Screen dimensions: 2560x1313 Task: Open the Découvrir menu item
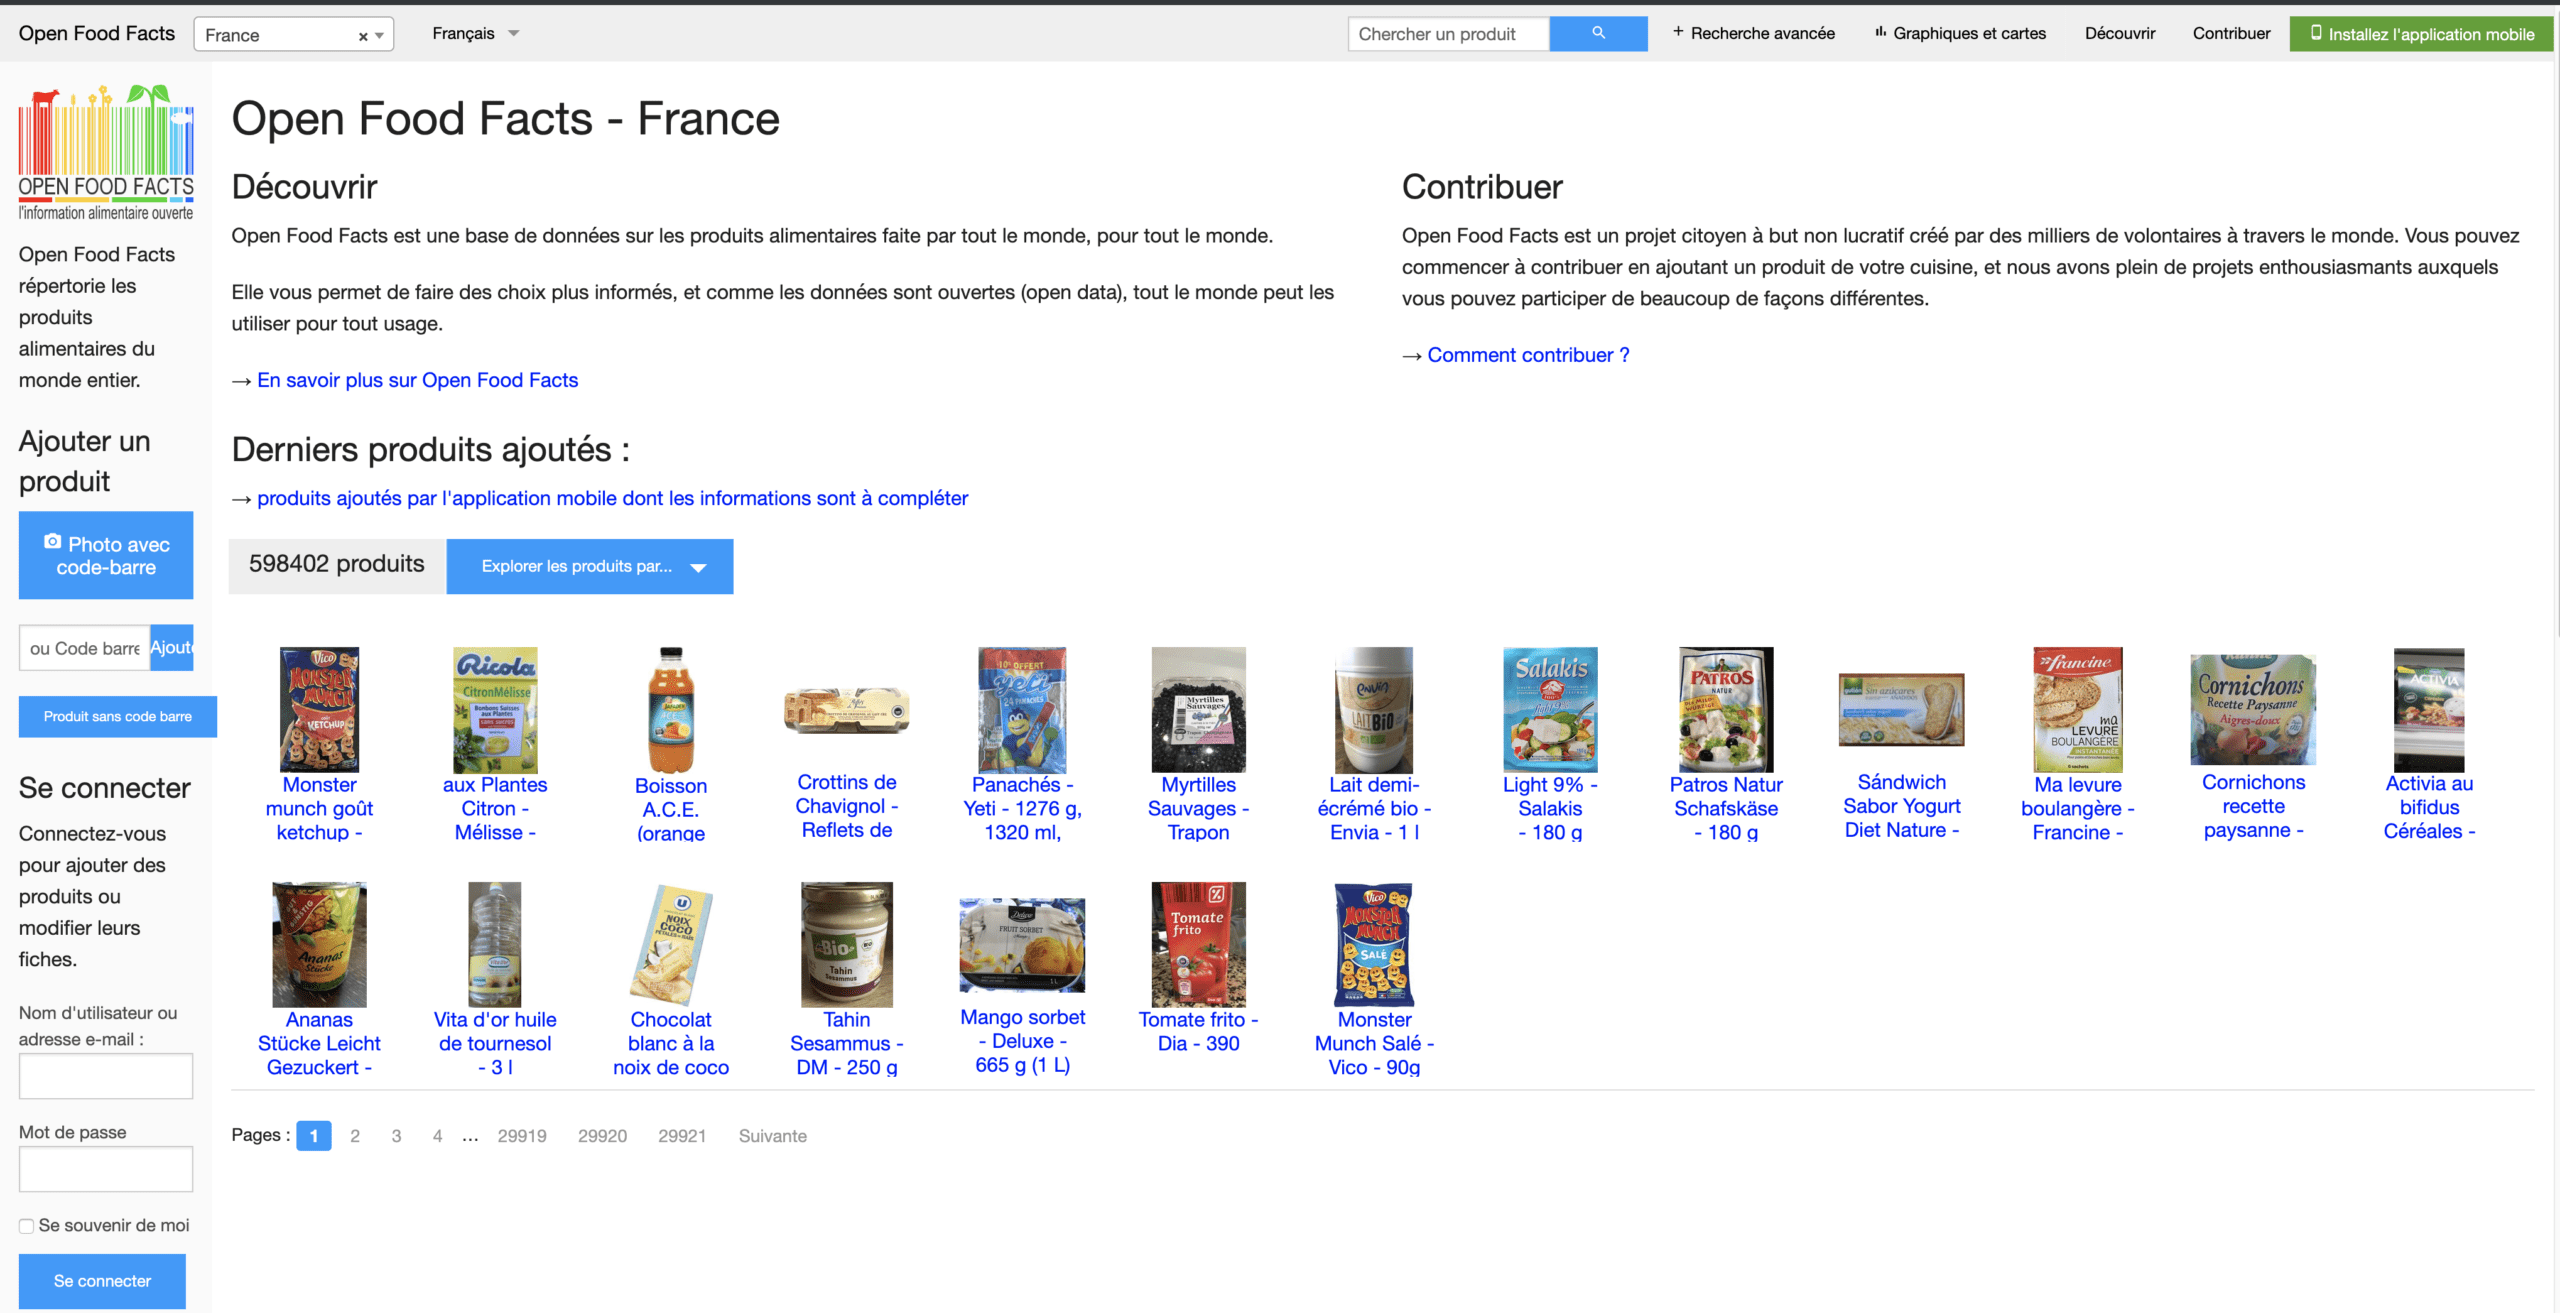[x=2120, y=33]
